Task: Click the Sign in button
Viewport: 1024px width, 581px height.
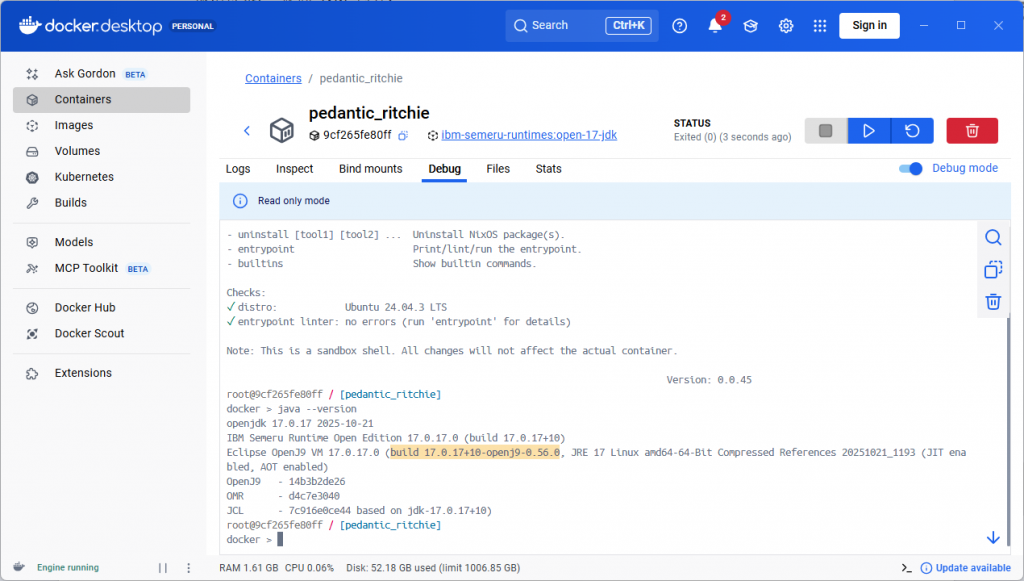Action: pos(869,26)
